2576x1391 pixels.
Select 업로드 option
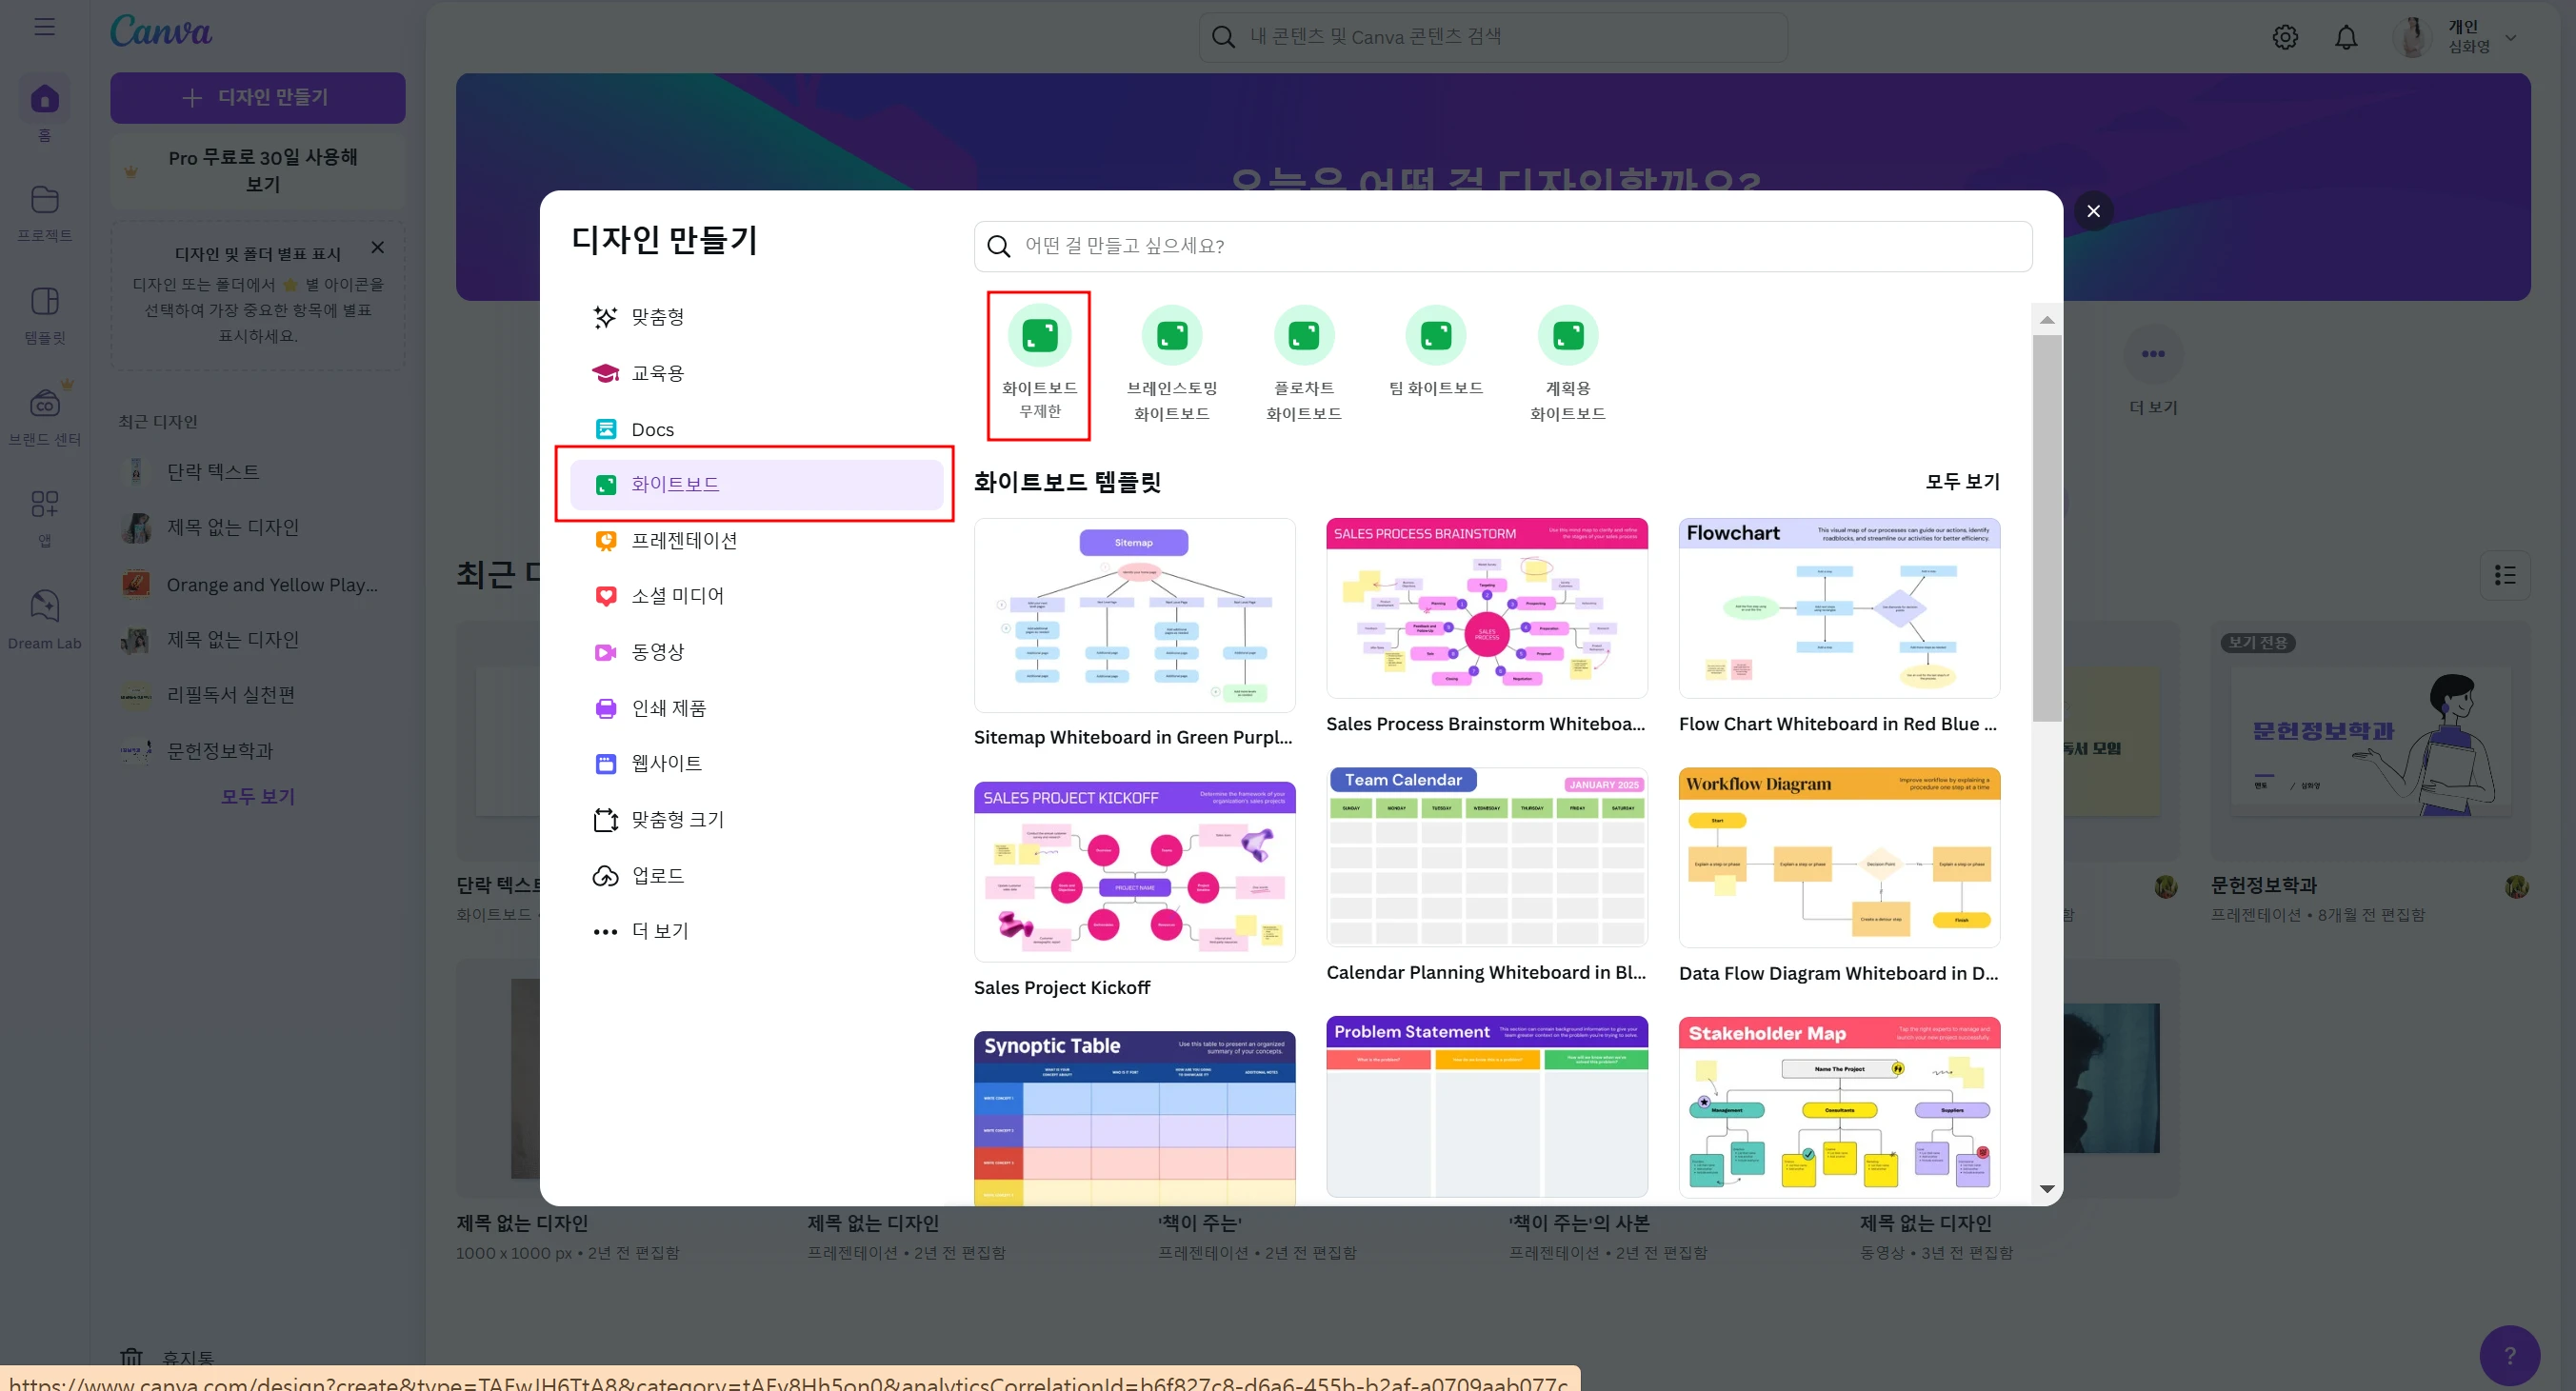[756, 875]
